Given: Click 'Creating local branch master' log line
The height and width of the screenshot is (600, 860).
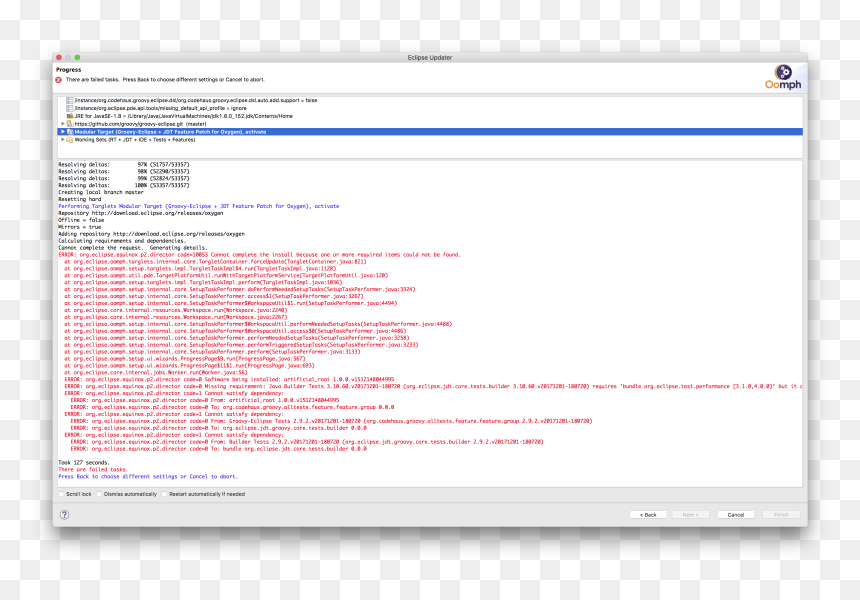Looking at the screenshot, I should [101, 193].
